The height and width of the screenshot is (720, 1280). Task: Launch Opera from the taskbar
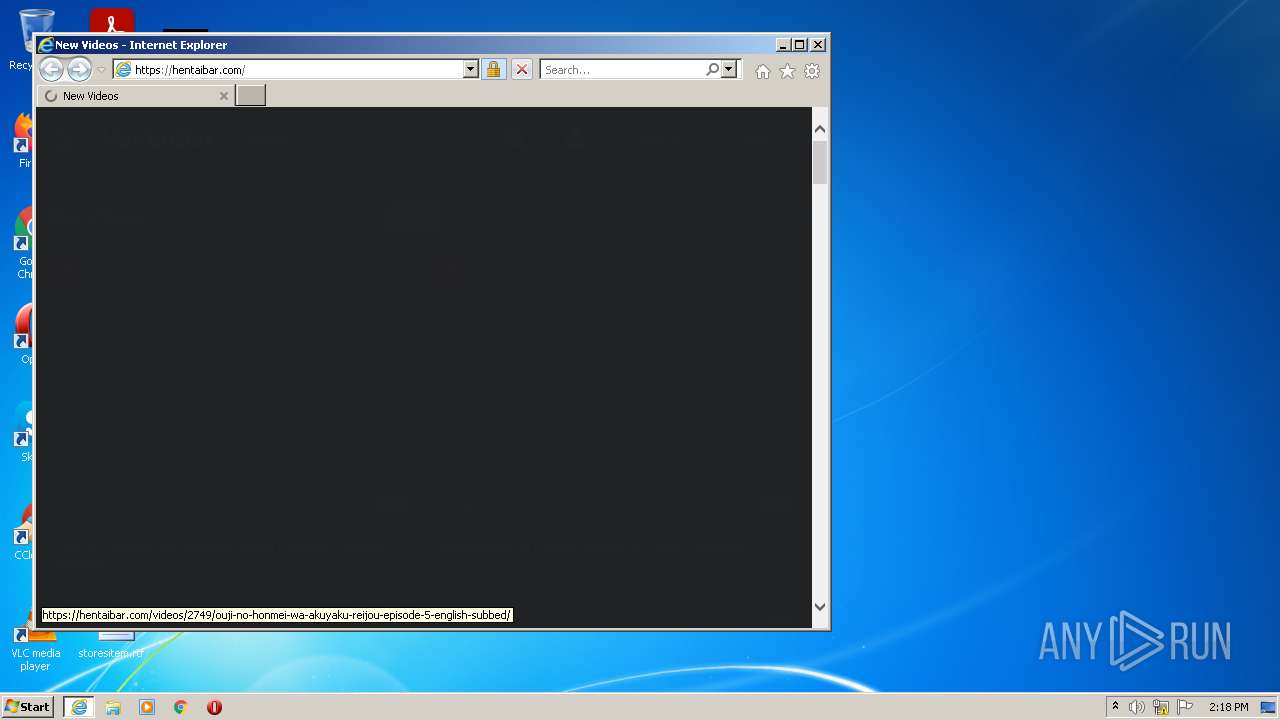pos(214,707)
